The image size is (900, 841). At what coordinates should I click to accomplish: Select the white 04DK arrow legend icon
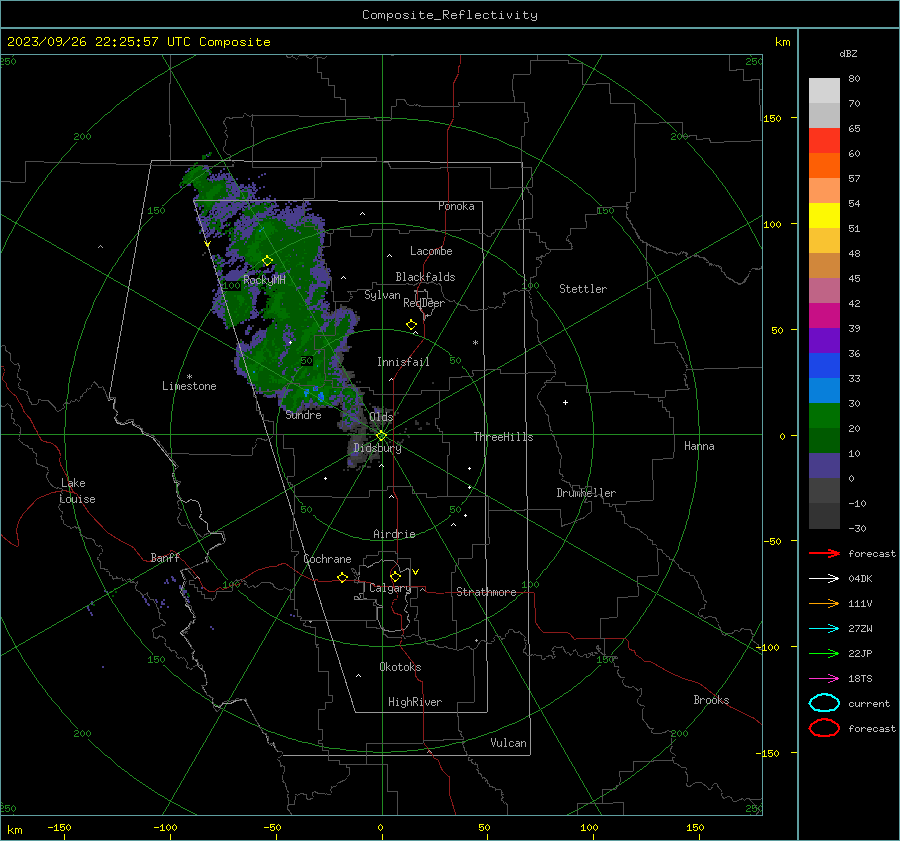[x=824, y=578]
